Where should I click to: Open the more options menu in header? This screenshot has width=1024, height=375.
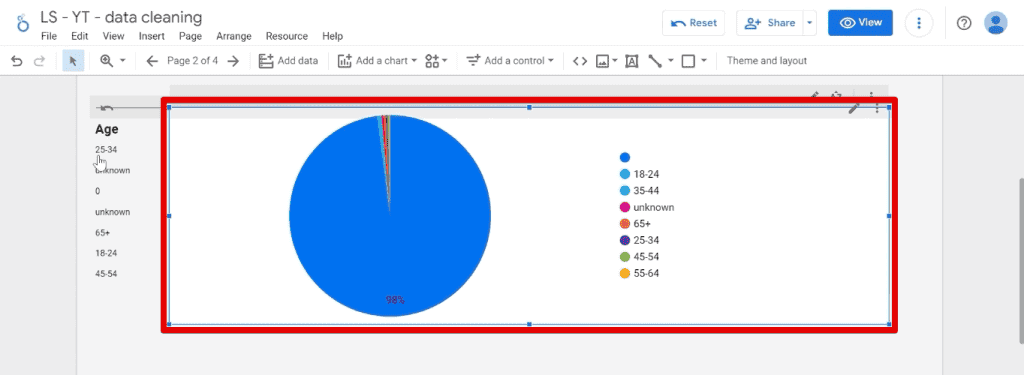click(919, 23)
